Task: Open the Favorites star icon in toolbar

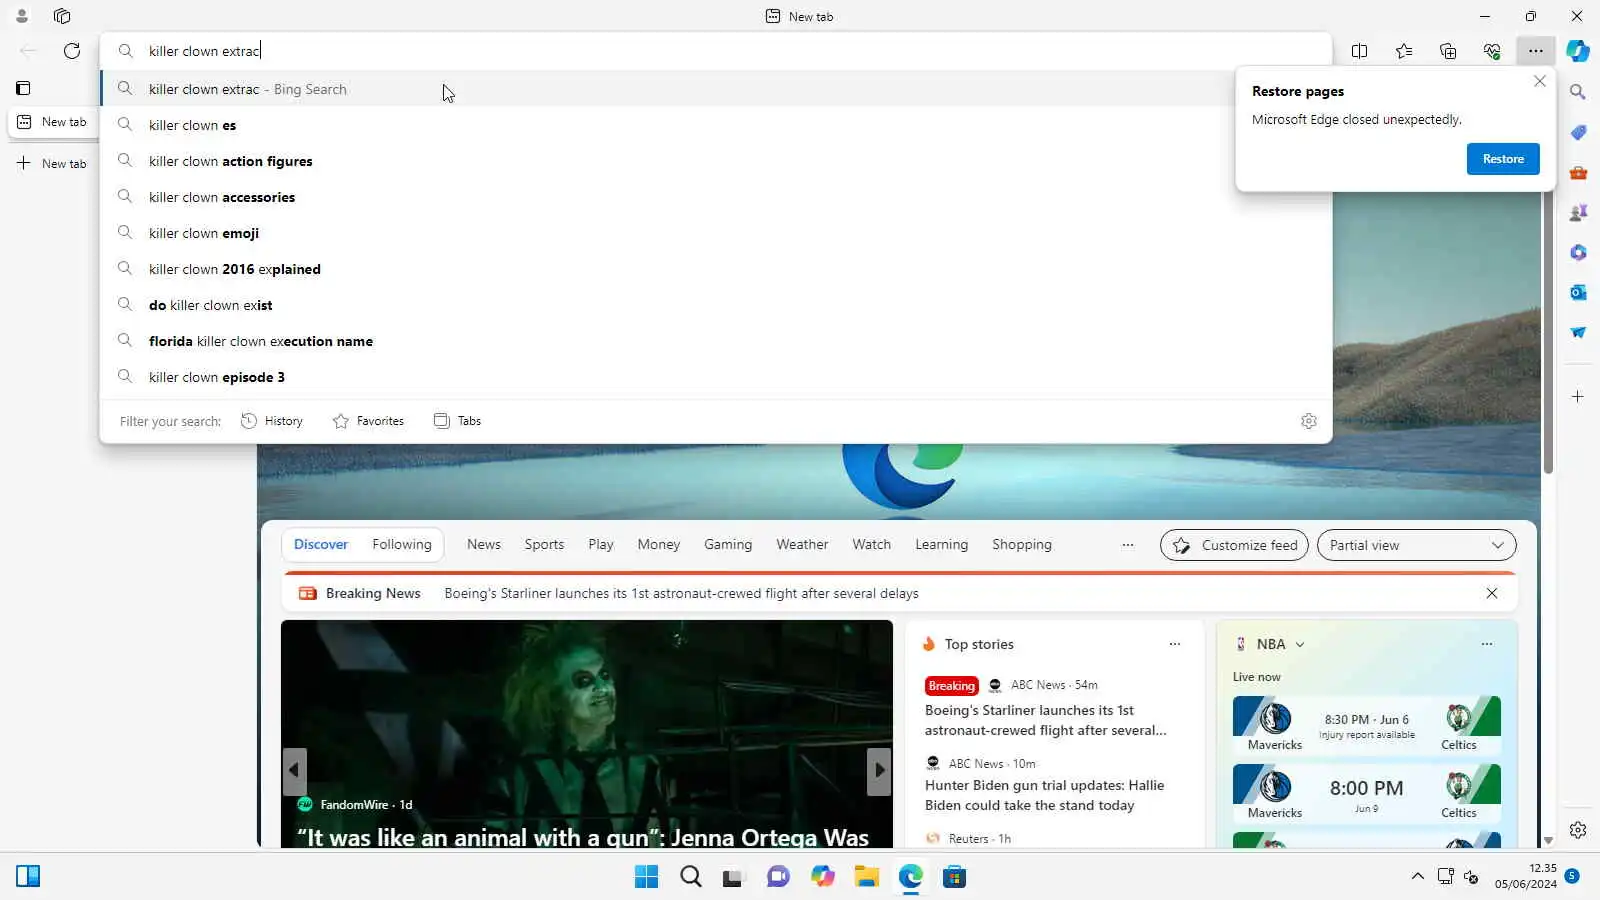Action: tap(1404, 51)
